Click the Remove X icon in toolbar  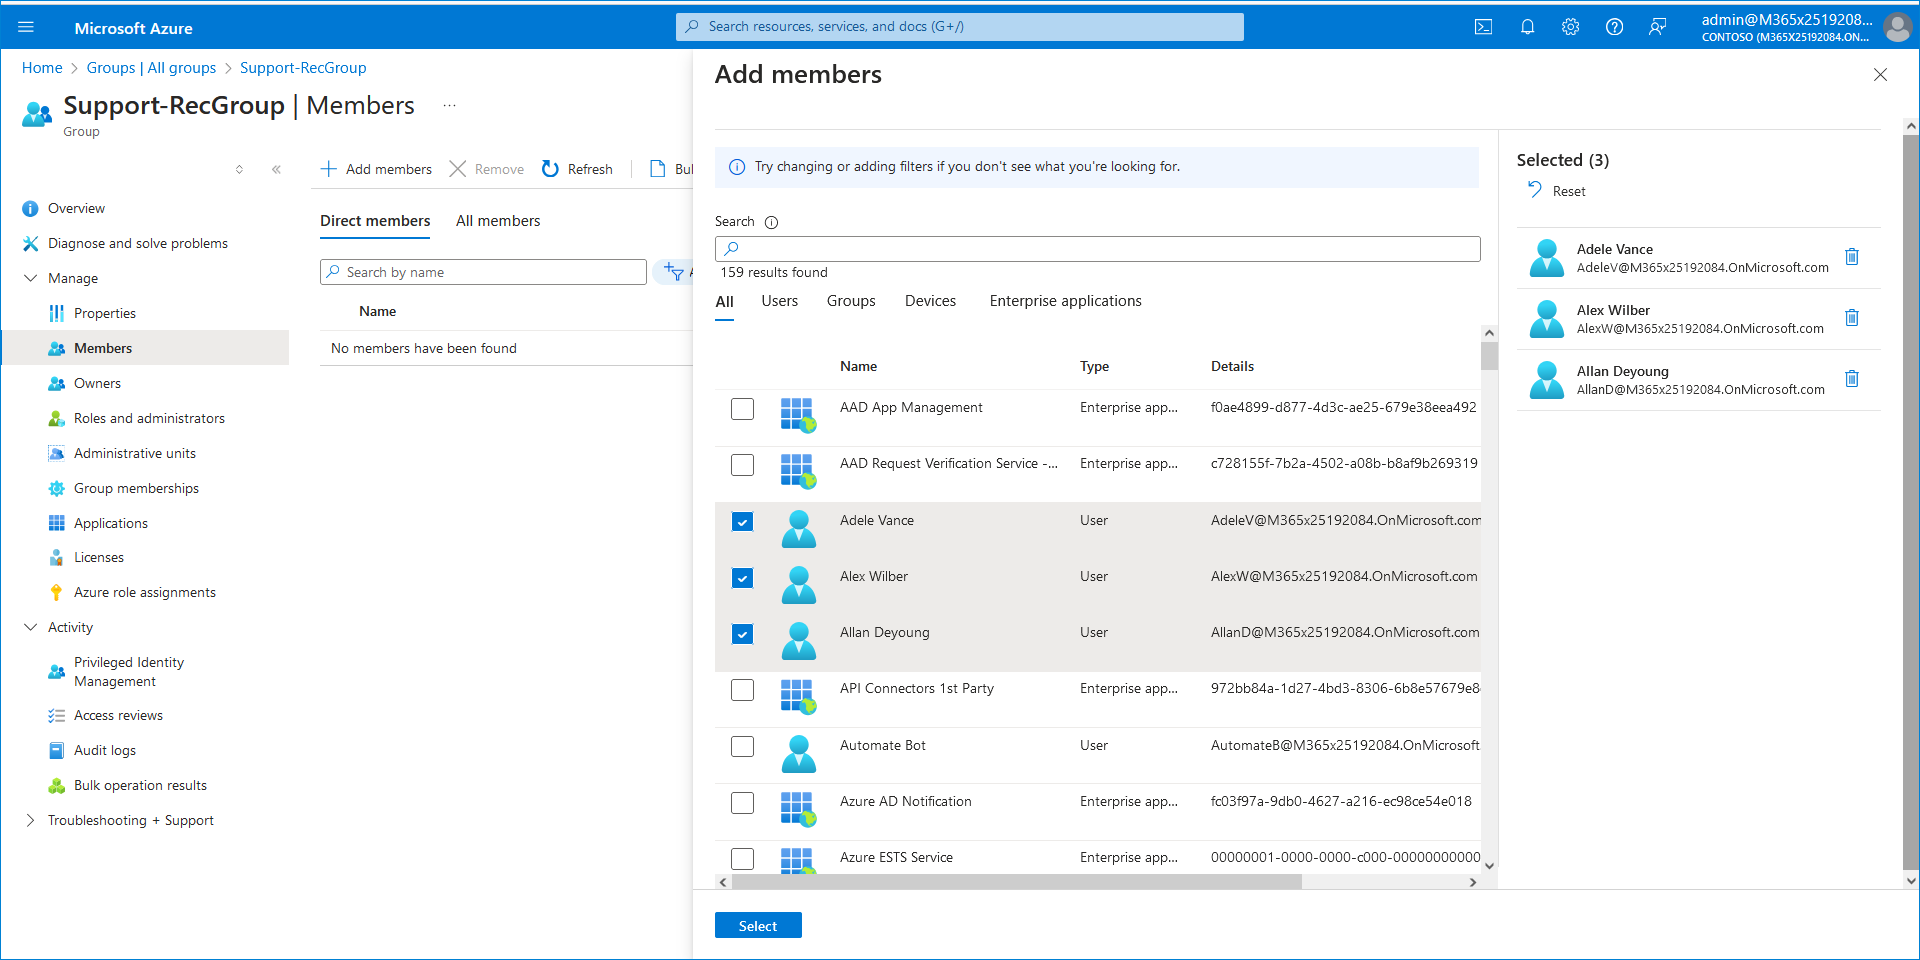(457, 169)
